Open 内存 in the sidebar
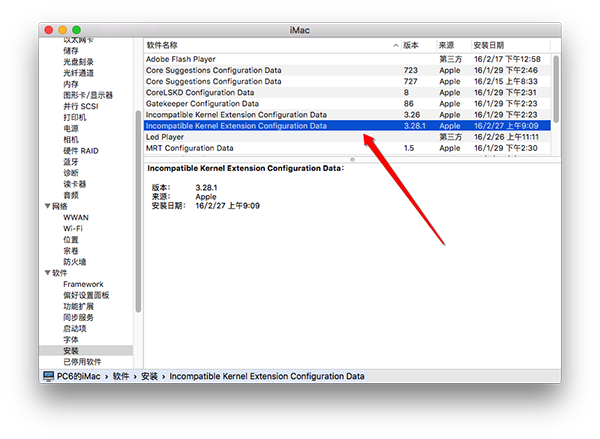 pos(71,84)
